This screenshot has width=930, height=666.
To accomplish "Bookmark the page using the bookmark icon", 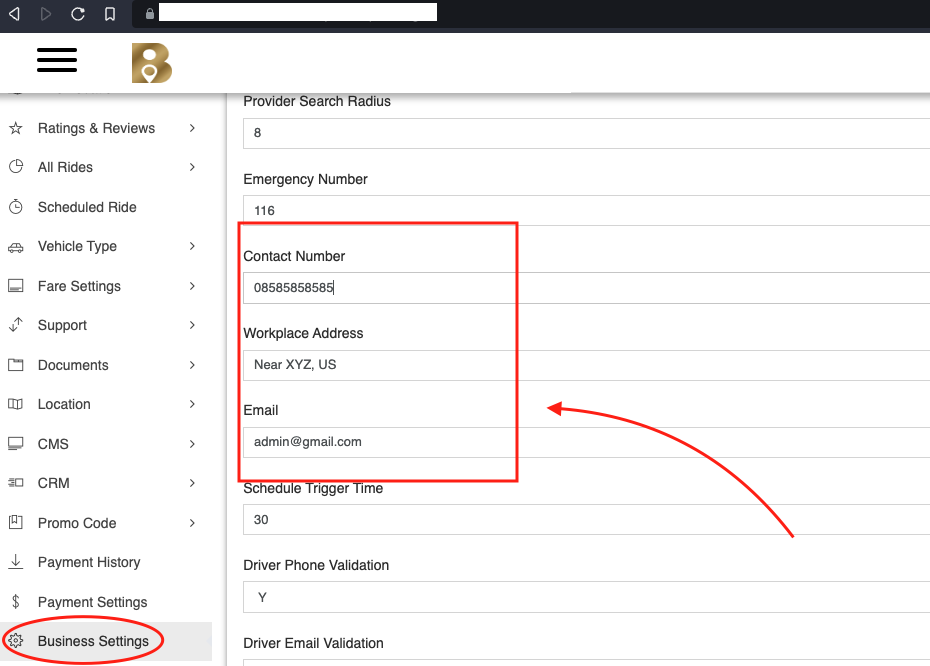I will coord(110,14).
